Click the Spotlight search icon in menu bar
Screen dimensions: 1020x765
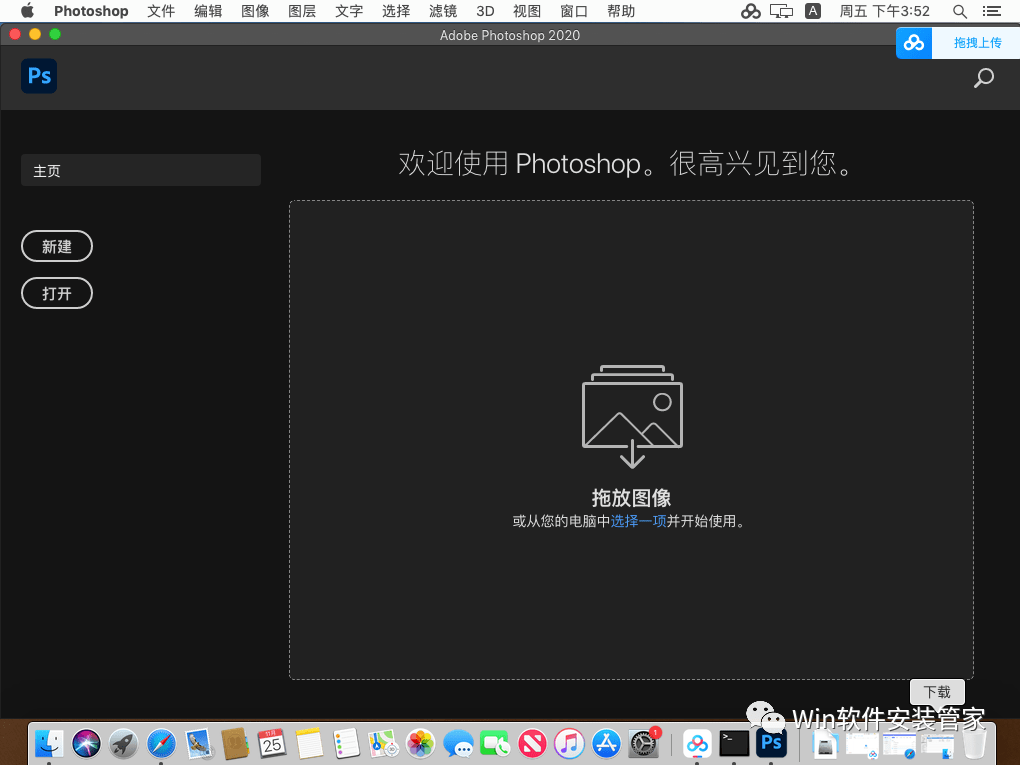pos(959,11)
